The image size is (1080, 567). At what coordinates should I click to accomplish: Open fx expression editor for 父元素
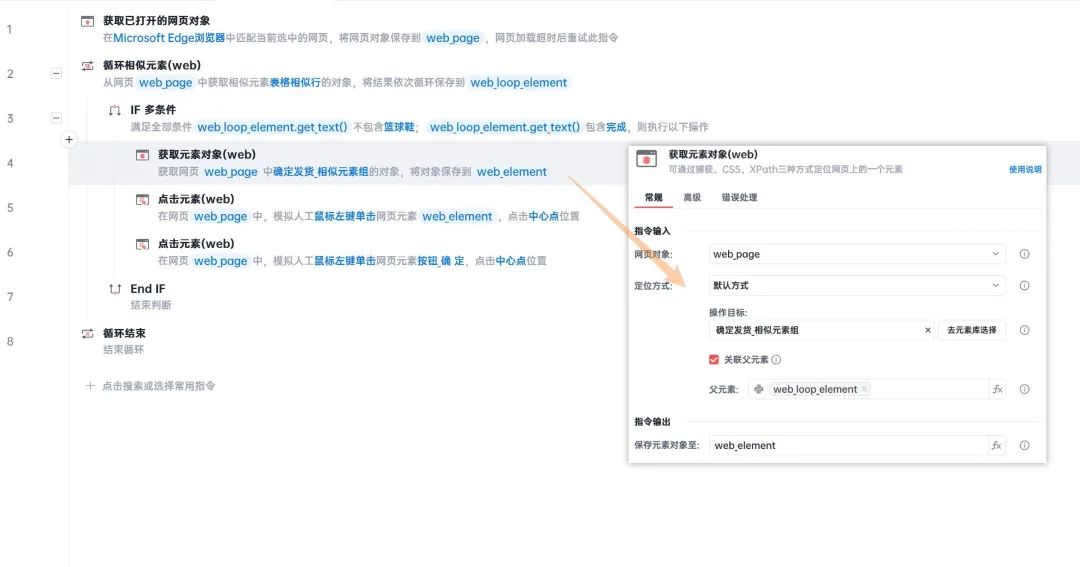[997, 389]
